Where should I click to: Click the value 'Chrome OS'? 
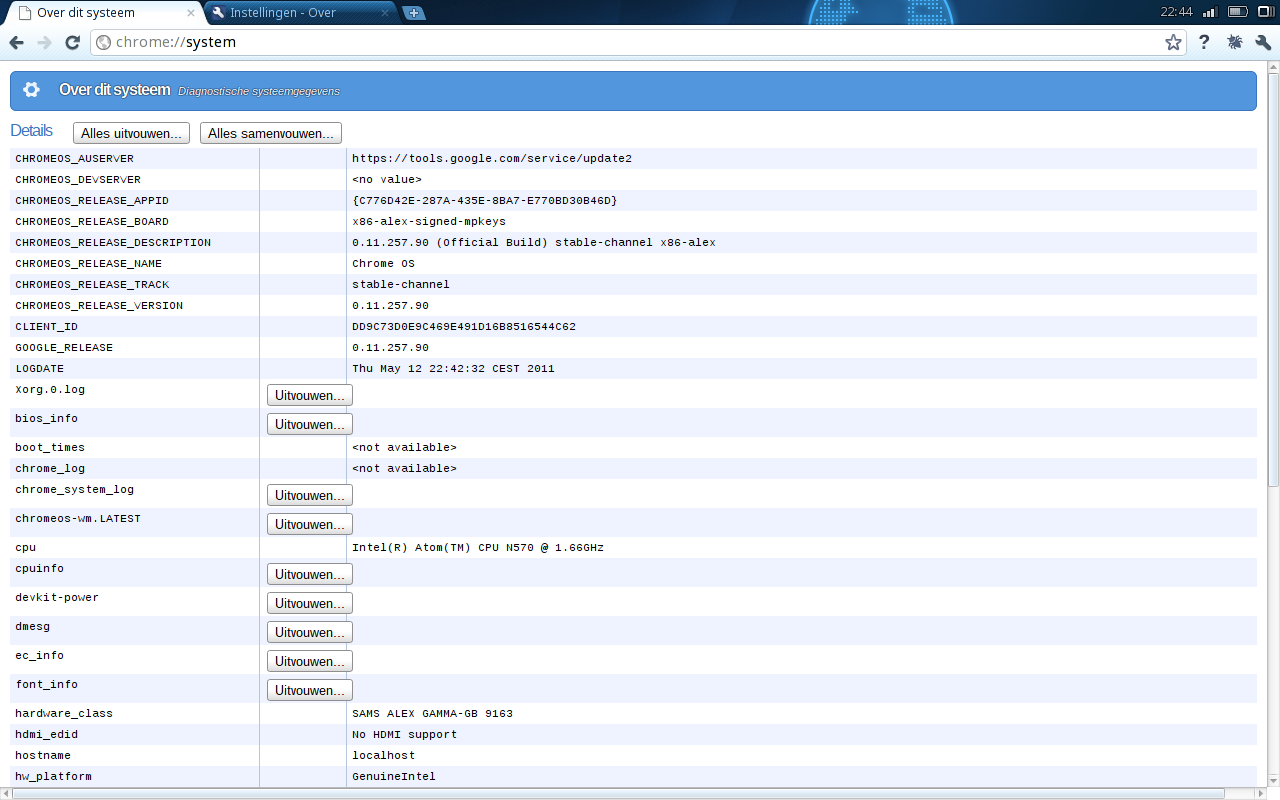coord(383,263)
